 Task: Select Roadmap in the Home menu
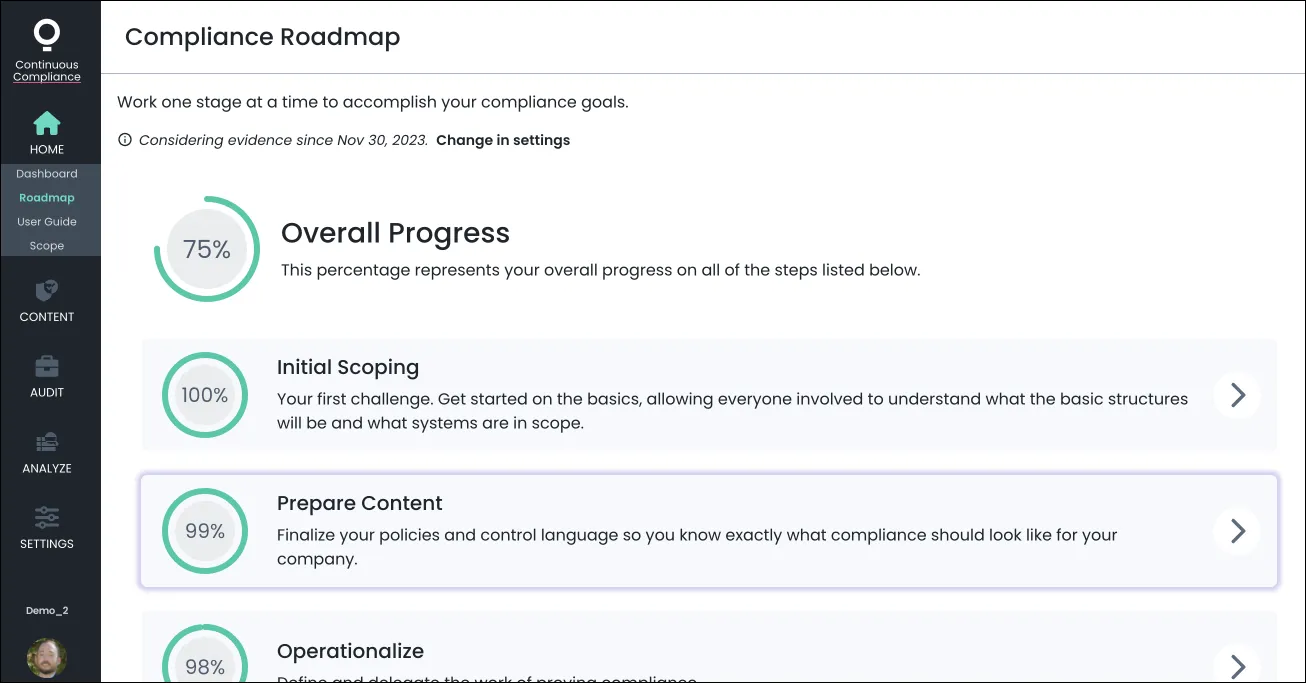(47, 197)
